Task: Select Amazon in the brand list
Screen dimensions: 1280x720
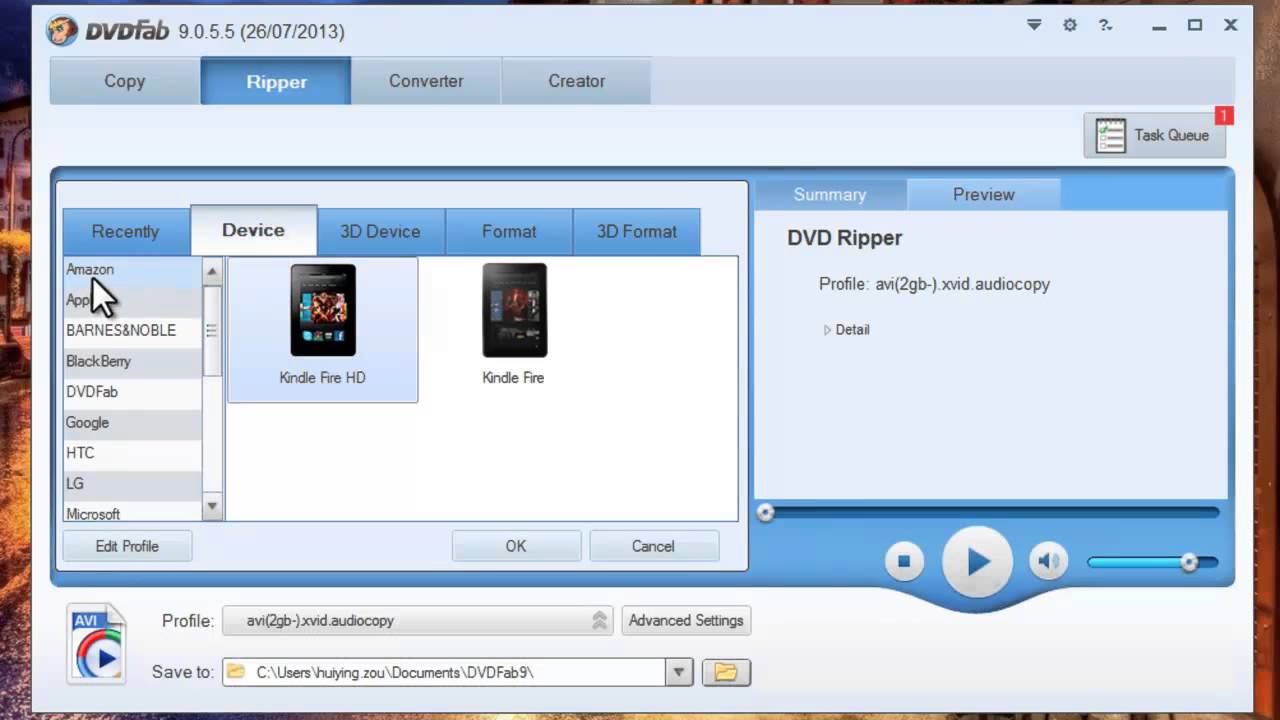Action: point(132,269)
